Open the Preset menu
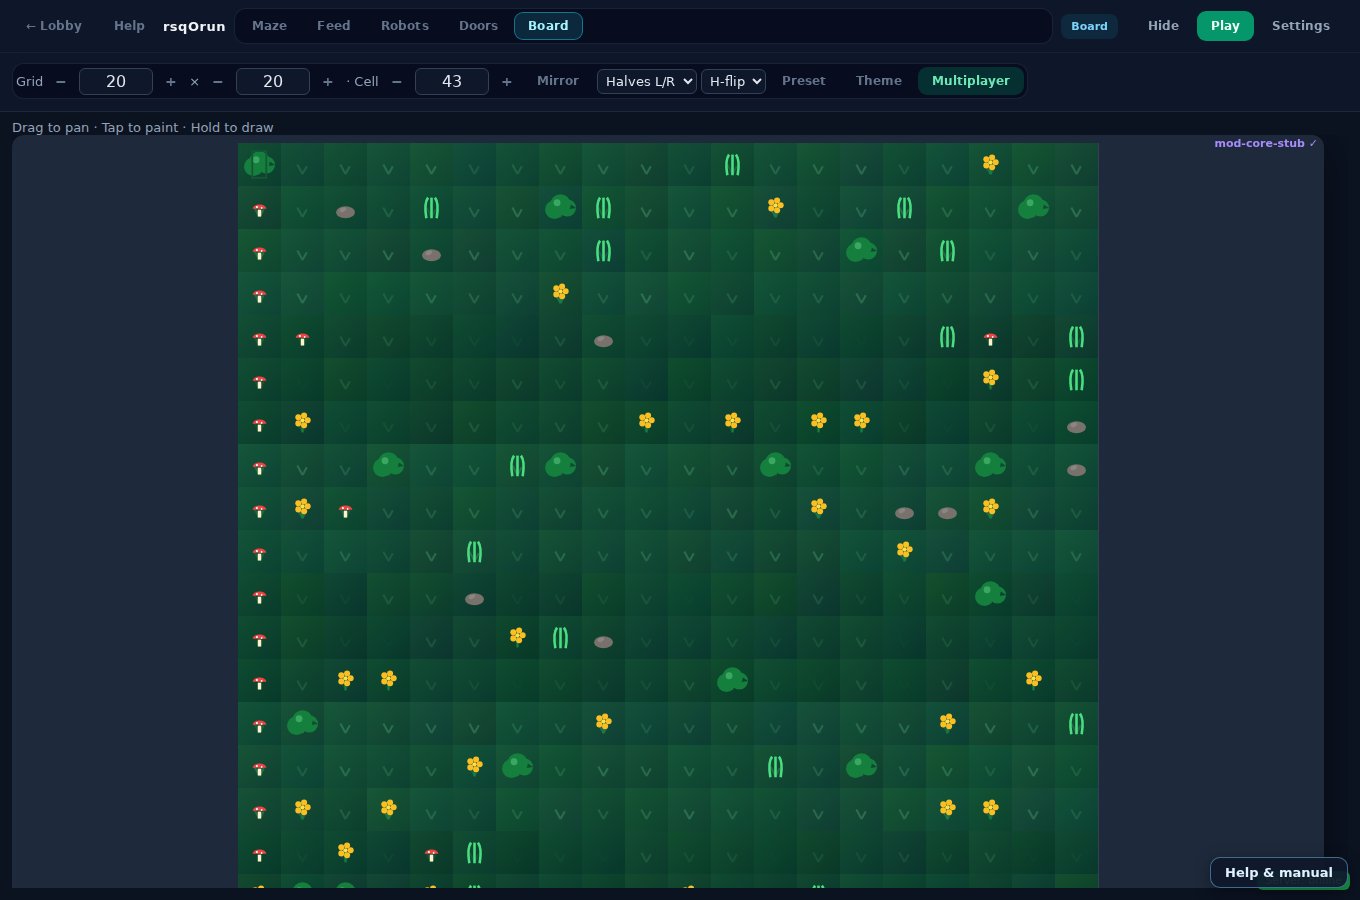 click(804, 81)
